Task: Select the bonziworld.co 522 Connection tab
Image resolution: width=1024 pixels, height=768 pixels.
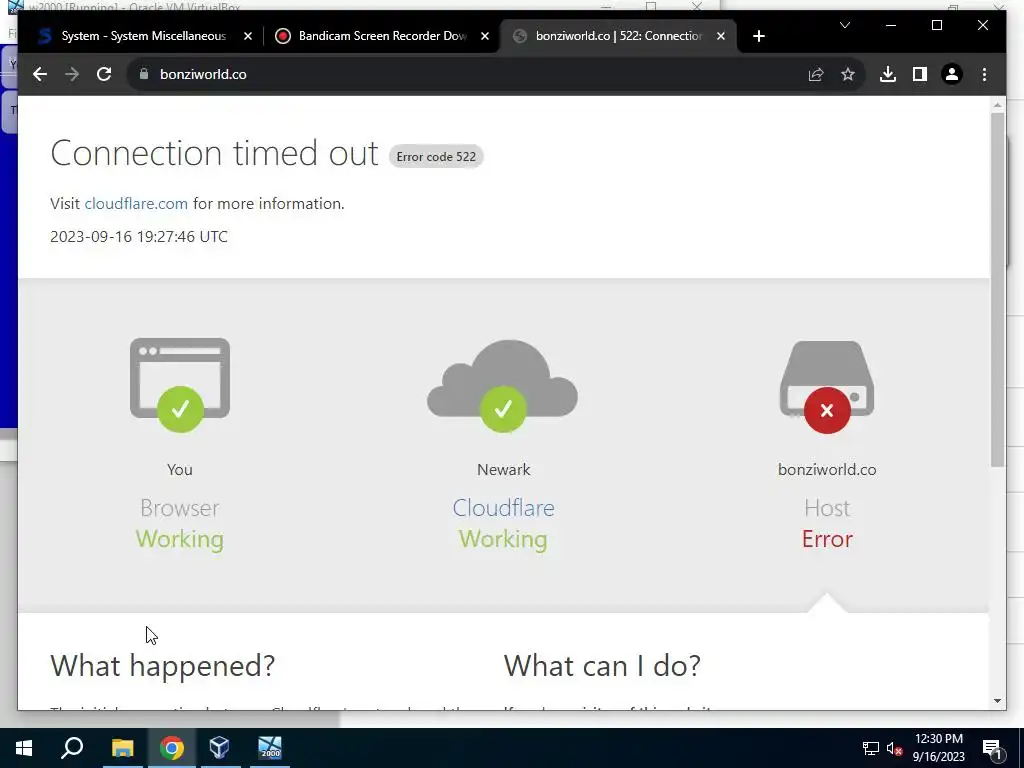Action: 618,36
